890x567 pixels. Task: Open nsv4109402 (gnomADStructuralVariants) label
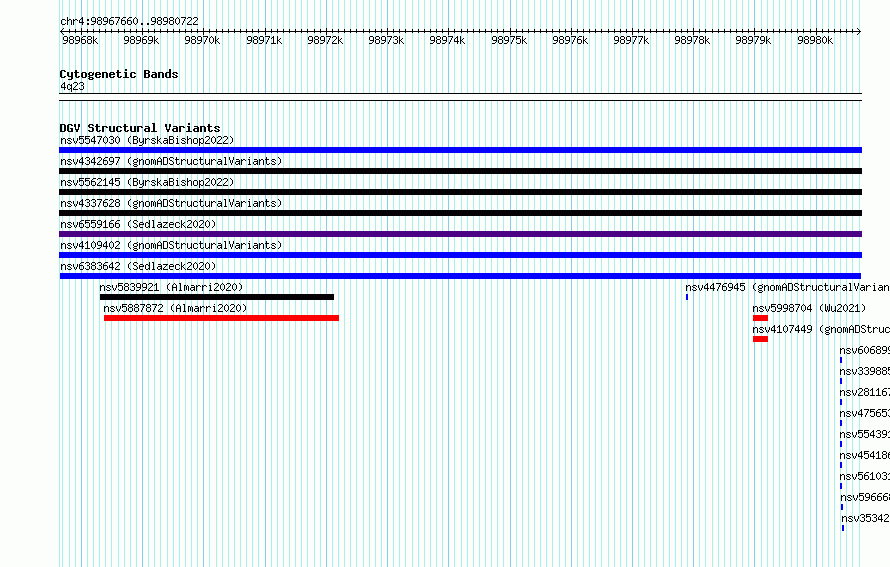click(171, 245)
